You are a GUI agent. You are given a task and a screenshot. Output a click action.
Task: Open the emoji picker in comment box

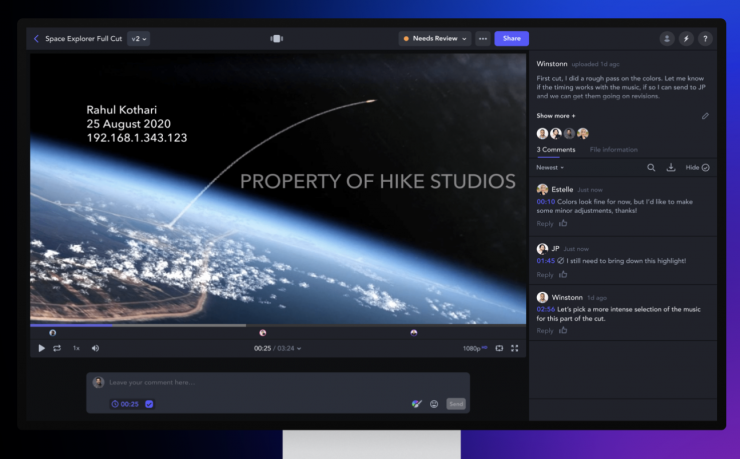pyautogui.click(x=434, y=404)
